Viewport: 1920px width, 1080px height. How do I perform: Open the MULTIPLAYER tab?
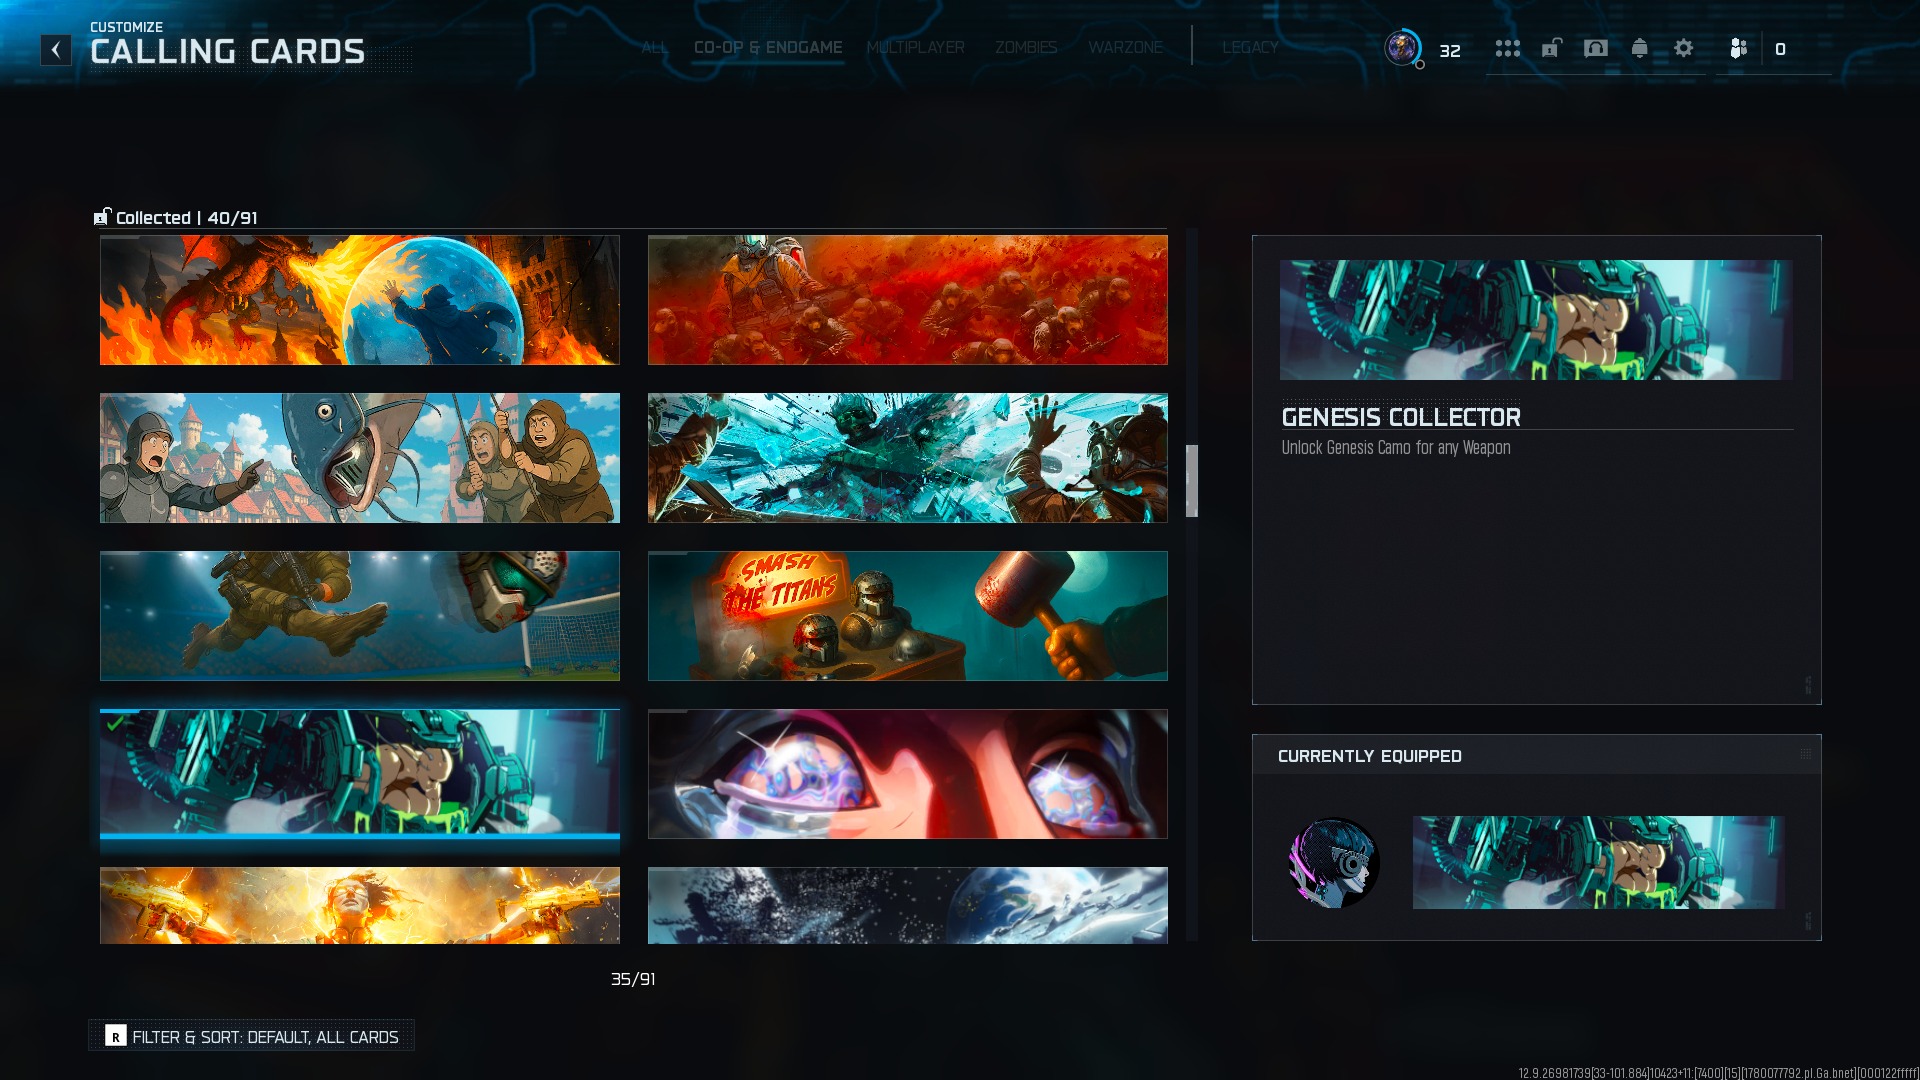tap(916, 47)
